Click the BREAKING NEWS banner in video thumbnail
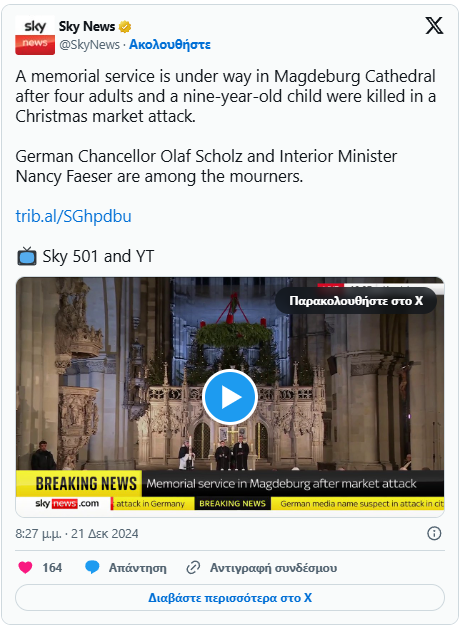 (x=86, y=483)
